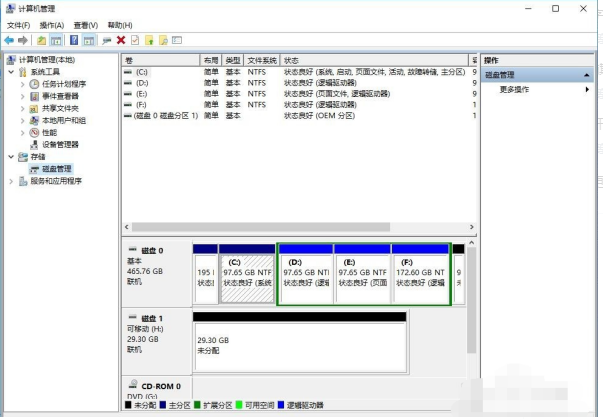Collapse the System Tools (系统工具) node
The image size is (603, 419).
(x=11, y=72)
